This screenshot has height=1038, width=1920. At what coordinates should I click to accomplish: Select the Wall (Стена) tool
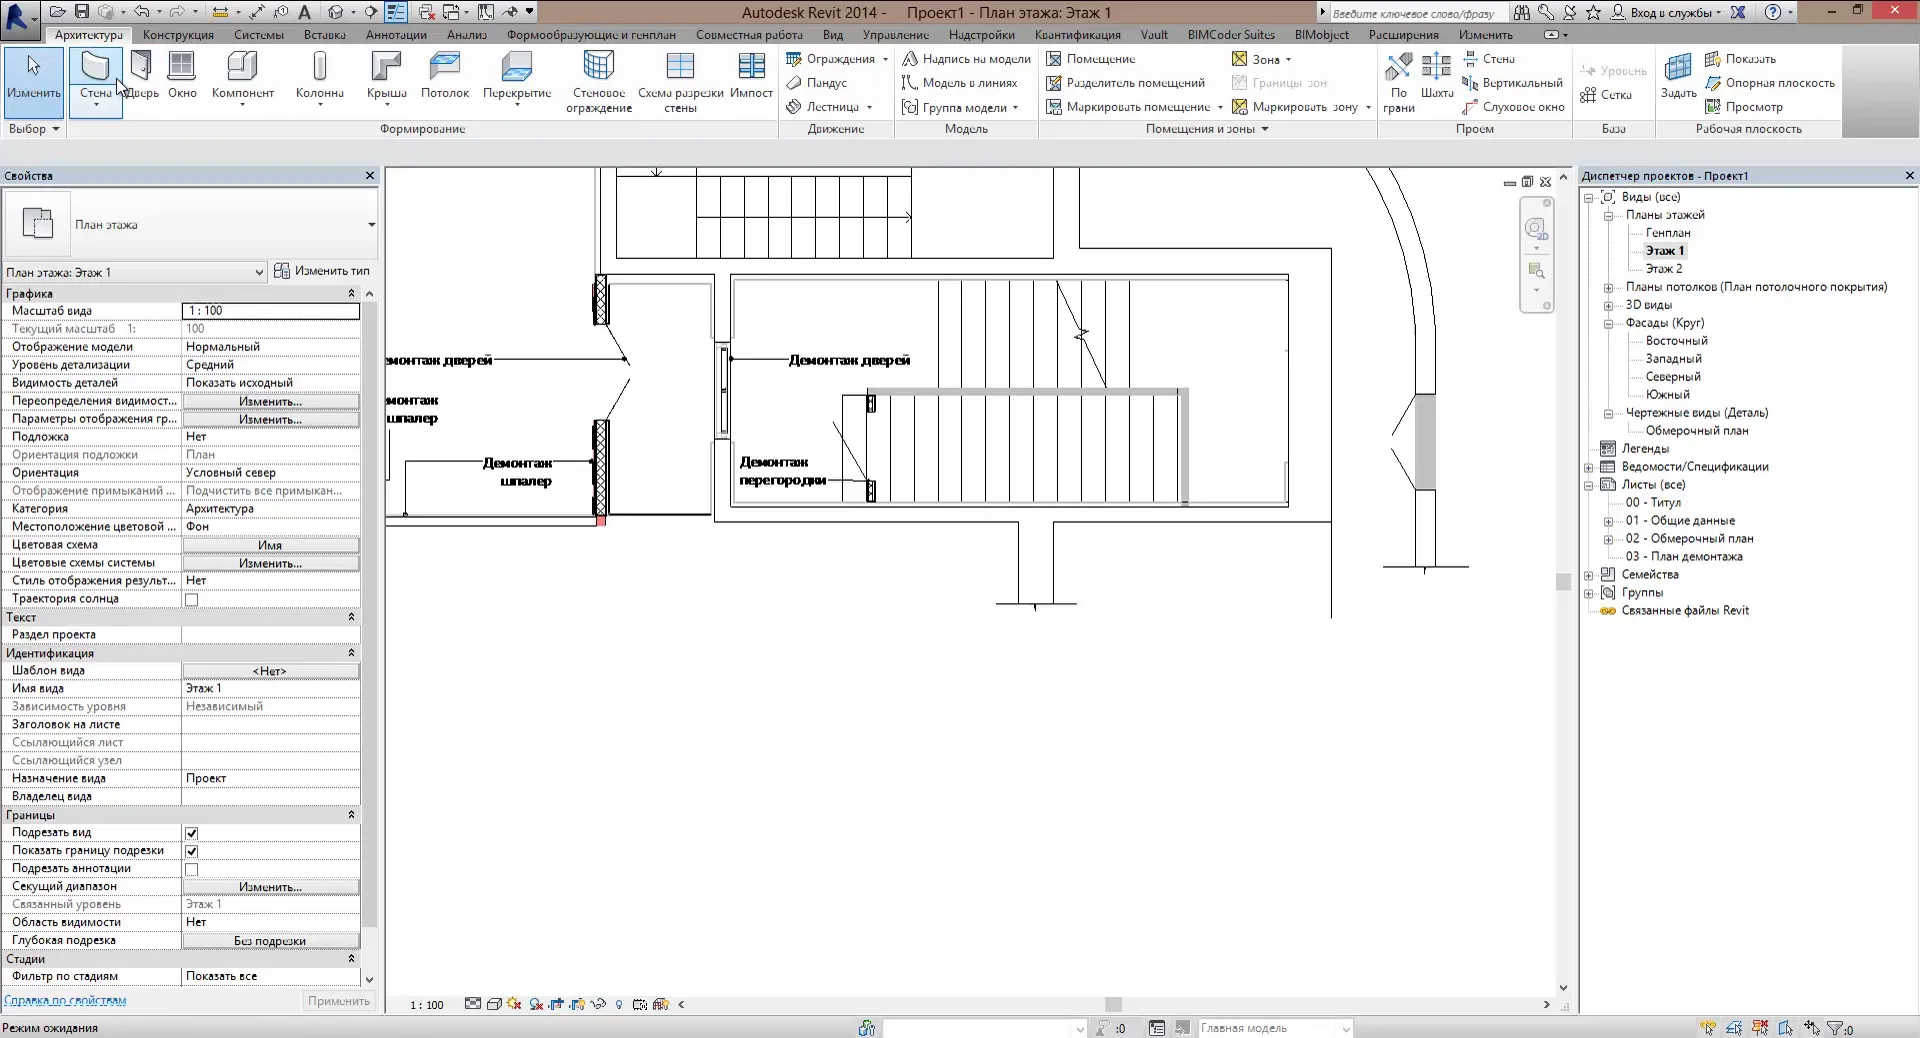(96, 71)
